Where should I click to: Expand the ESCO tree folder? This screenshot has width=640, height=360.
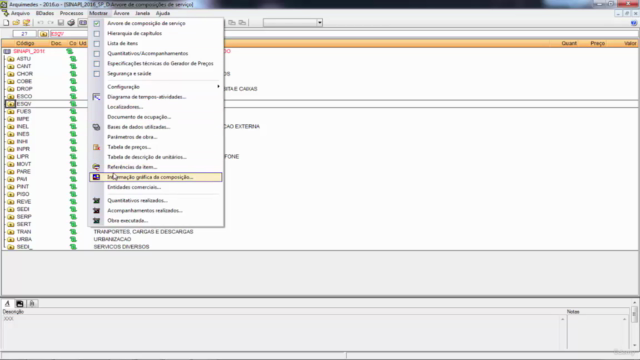tap(11, 97)
